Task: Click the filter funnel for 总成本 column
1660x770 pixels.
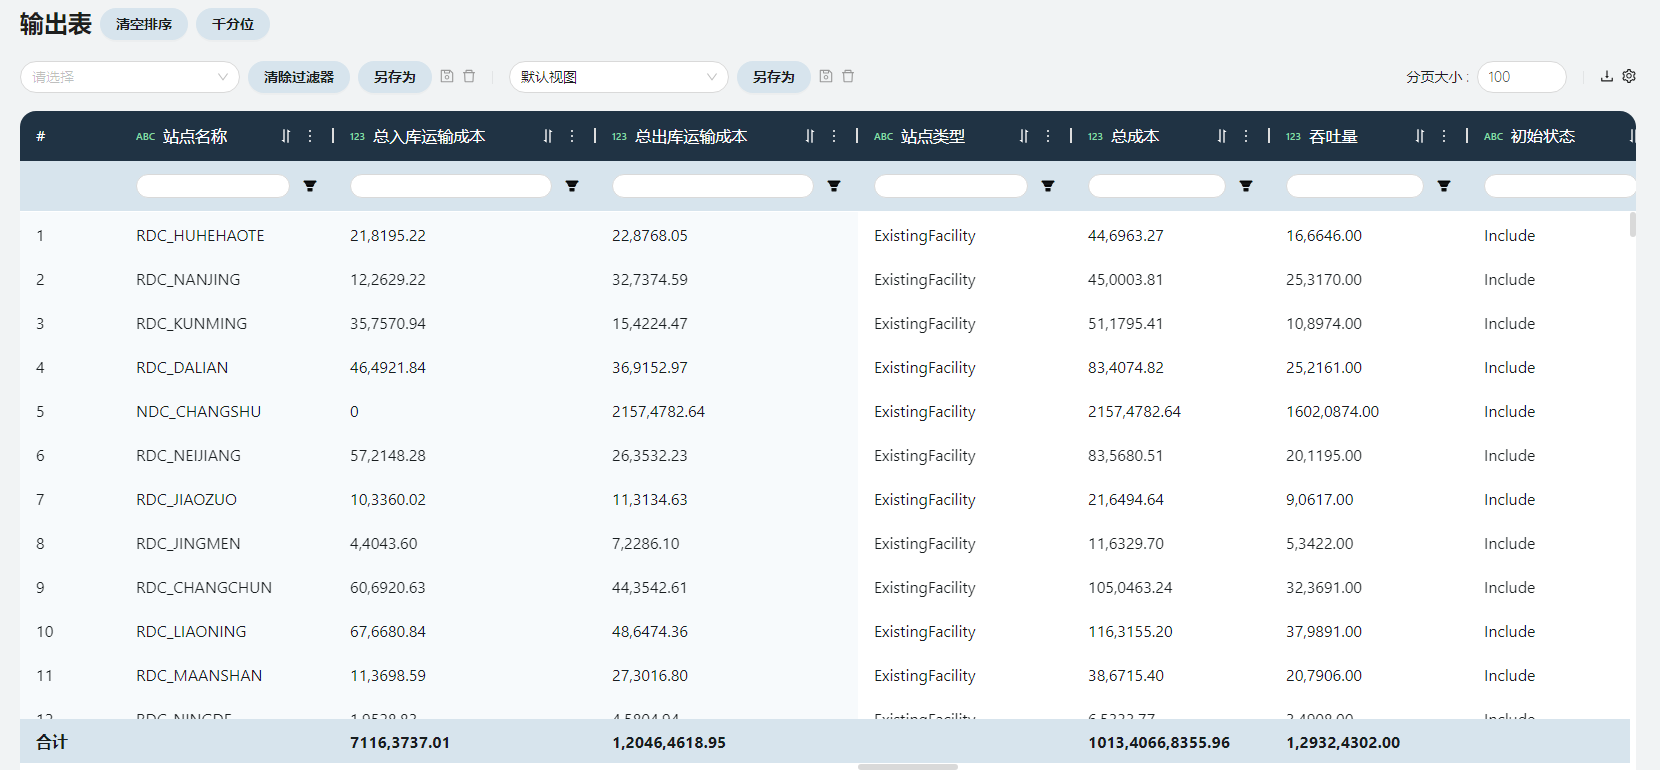Action: pyautogui.click(x=1246, y=186)
